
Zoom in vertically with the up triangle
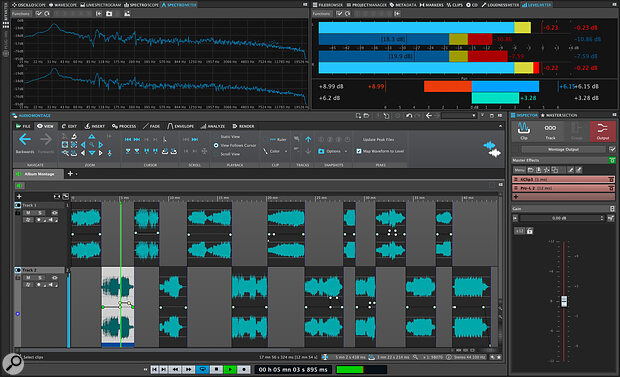92,136
